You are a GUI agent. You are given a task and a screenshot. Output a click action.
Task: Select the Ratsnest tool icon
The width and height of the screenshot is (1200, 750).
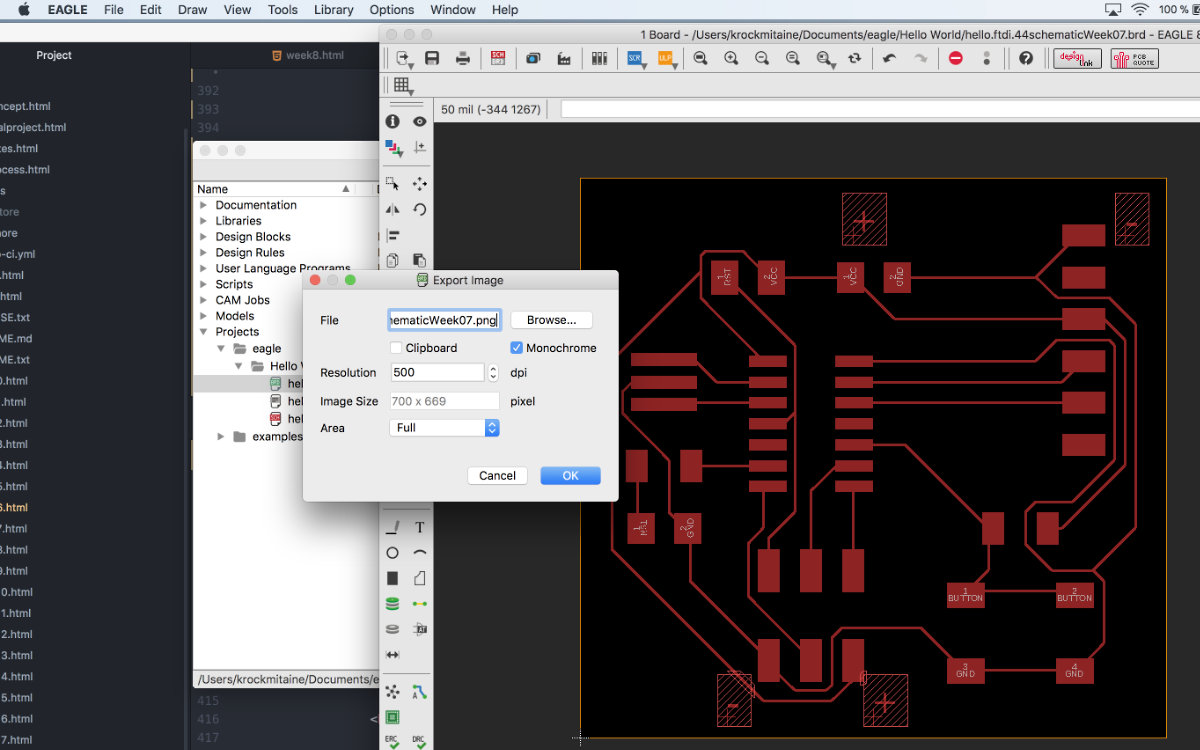(x=392, y=691)
